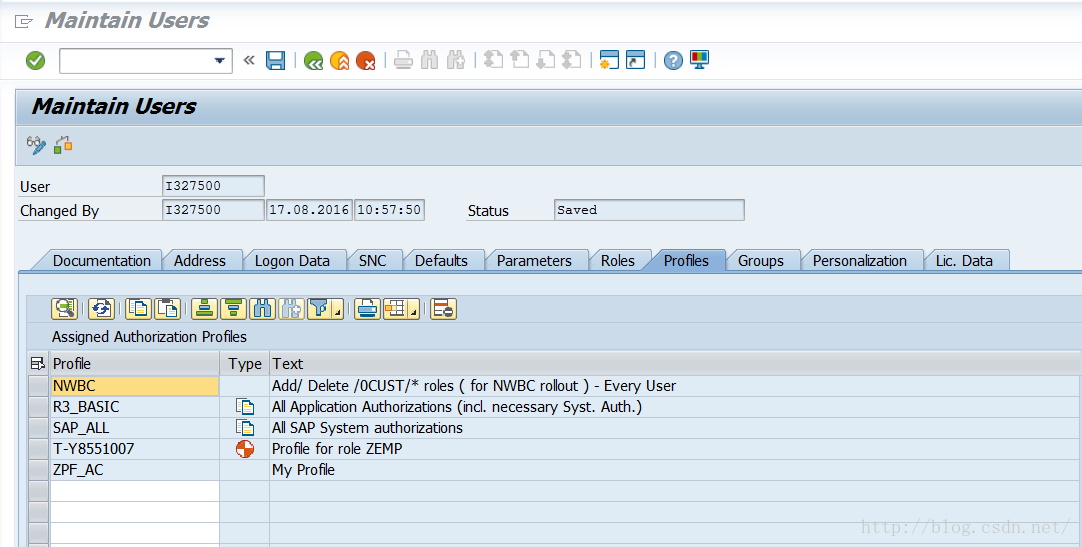Jump to first page icon
1082x547 pixels.
point(493,61)
